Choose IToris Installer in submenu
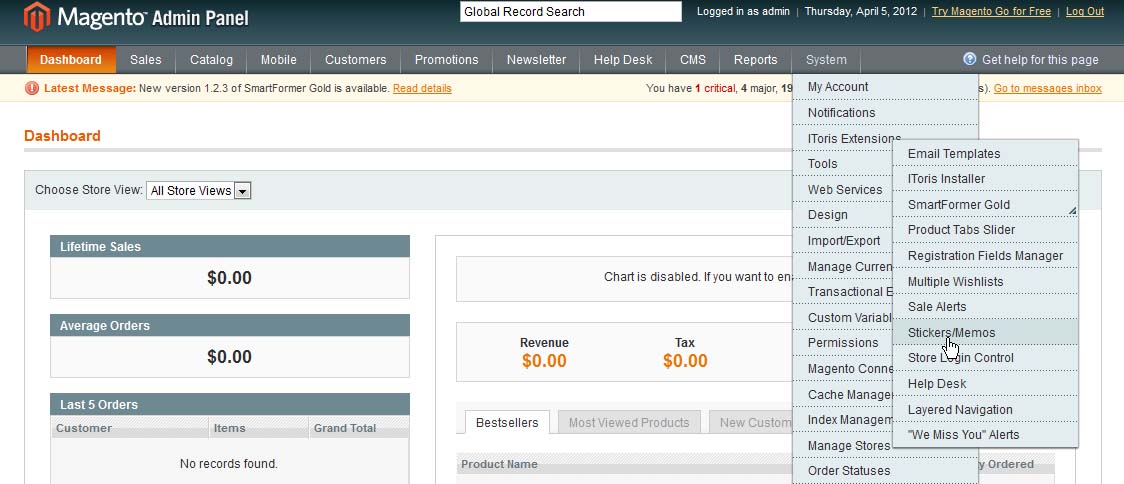Screen dimensions: 1124x484 coord(985,179)
